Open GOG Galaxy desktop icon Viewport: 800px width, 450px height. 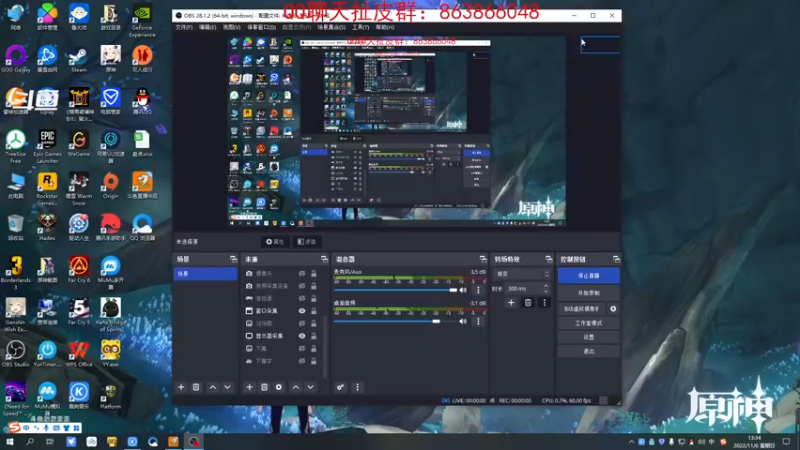point(15,59)
